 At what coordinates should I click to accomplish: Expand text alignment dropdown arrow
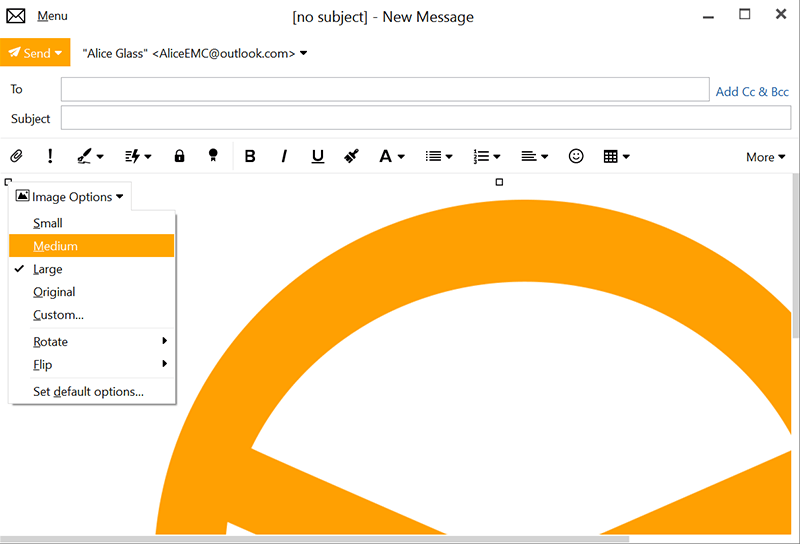point(544,157)
